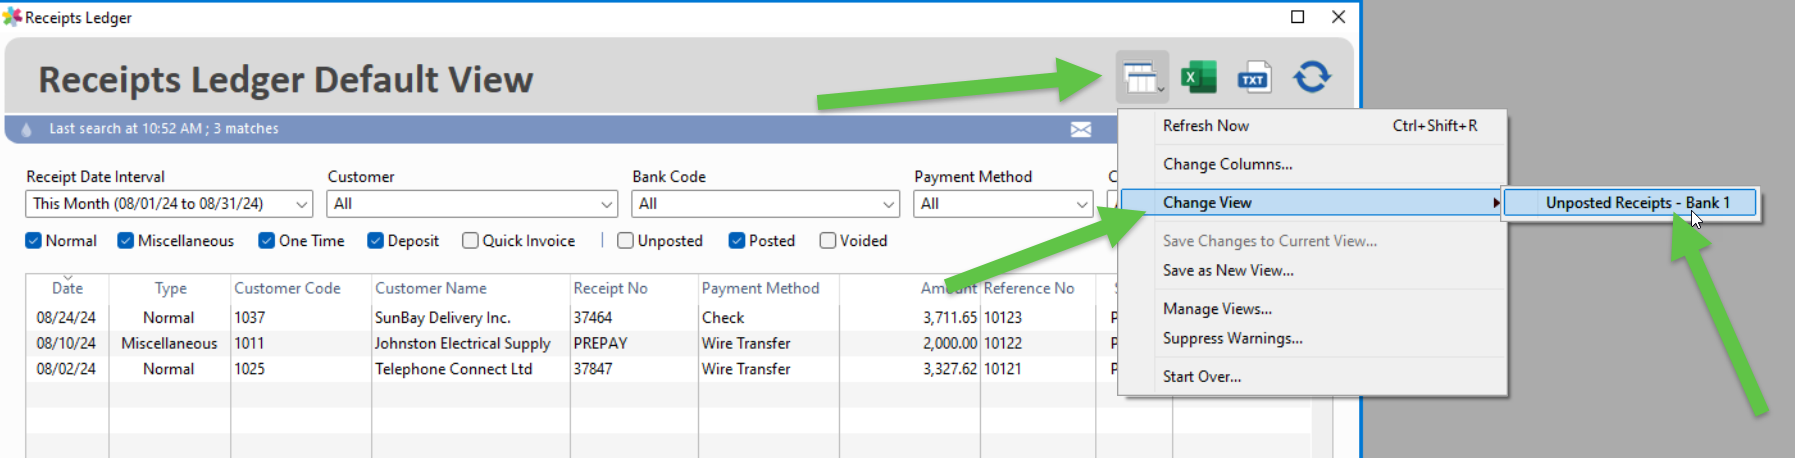This screenshot has height=458, width=1795.
Task: Toggle the Normal checkbox
Action: pos(33,241)
